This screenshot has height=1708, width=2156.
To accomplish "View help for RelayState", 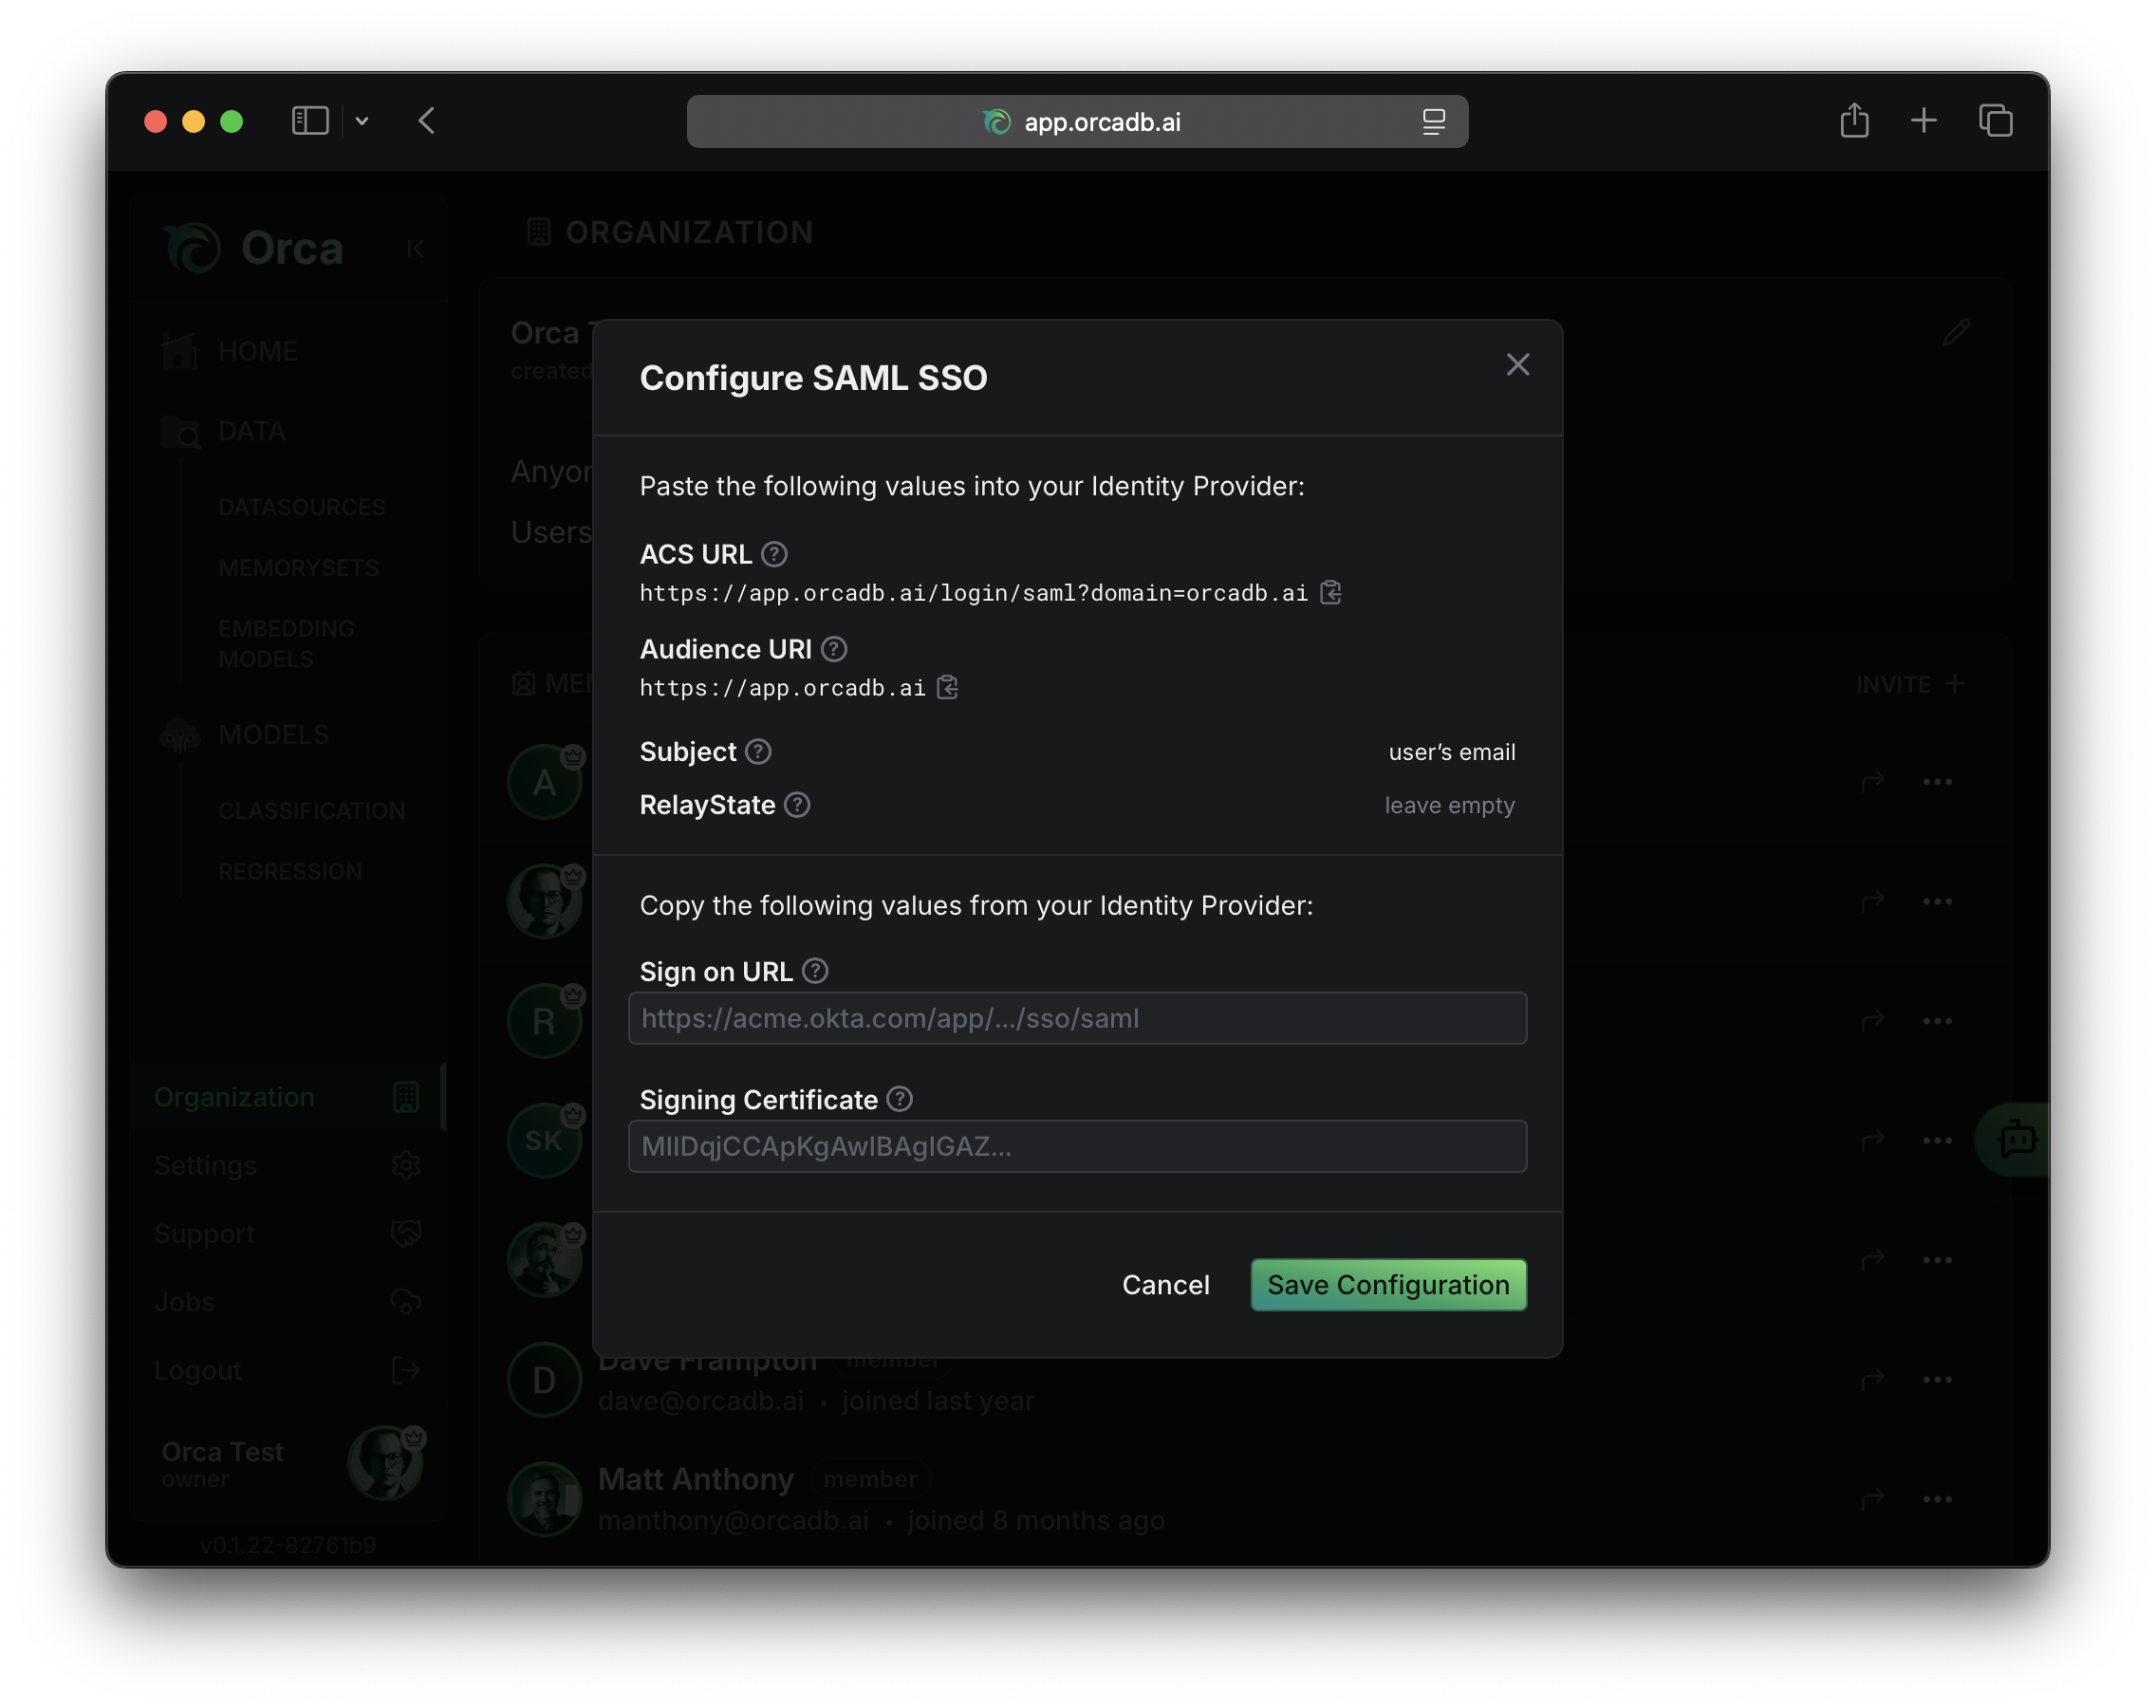I will point(797,805).
